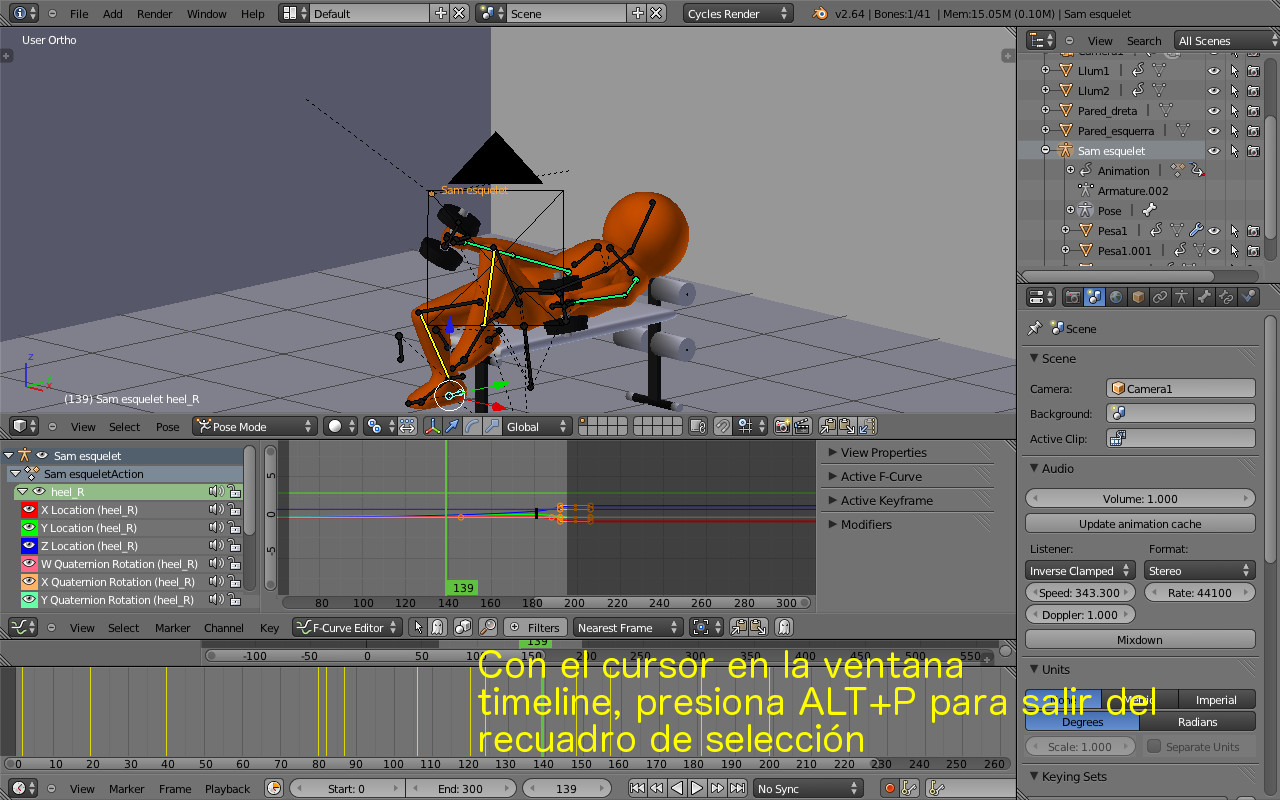Open the Object Constraints tab chain icon
1280x800 pixels.
click(x=1160, y=297)
